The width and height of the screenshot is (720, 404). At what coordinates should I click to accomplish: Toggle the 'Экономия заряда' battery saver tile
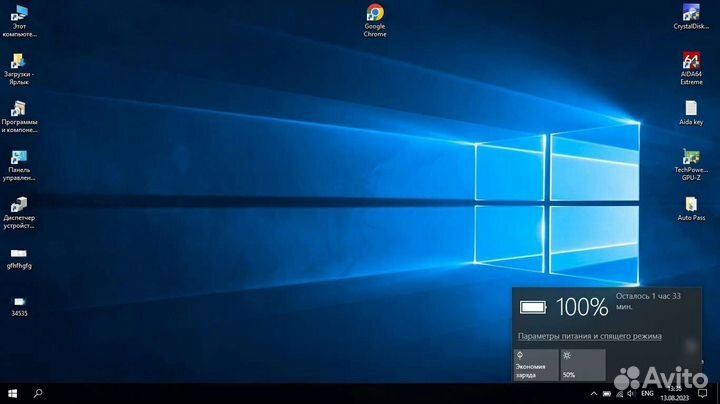click(x=535, y=365)
